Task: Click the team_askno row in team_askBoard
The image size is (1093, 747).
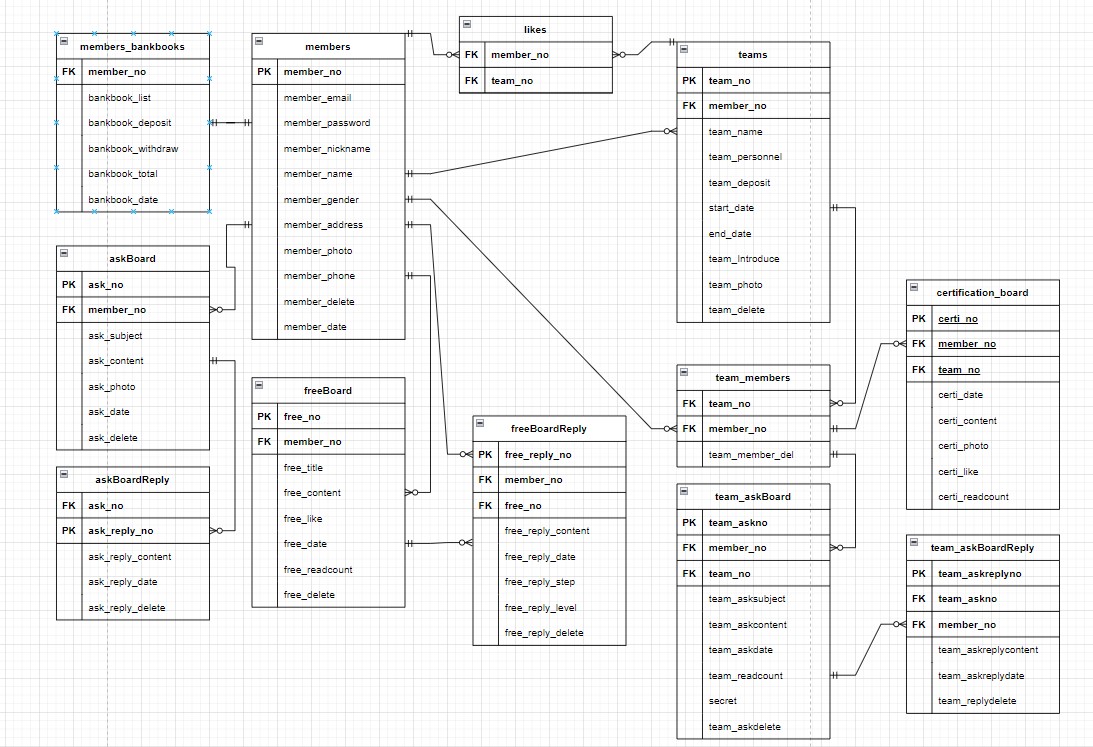Action: 754,523
